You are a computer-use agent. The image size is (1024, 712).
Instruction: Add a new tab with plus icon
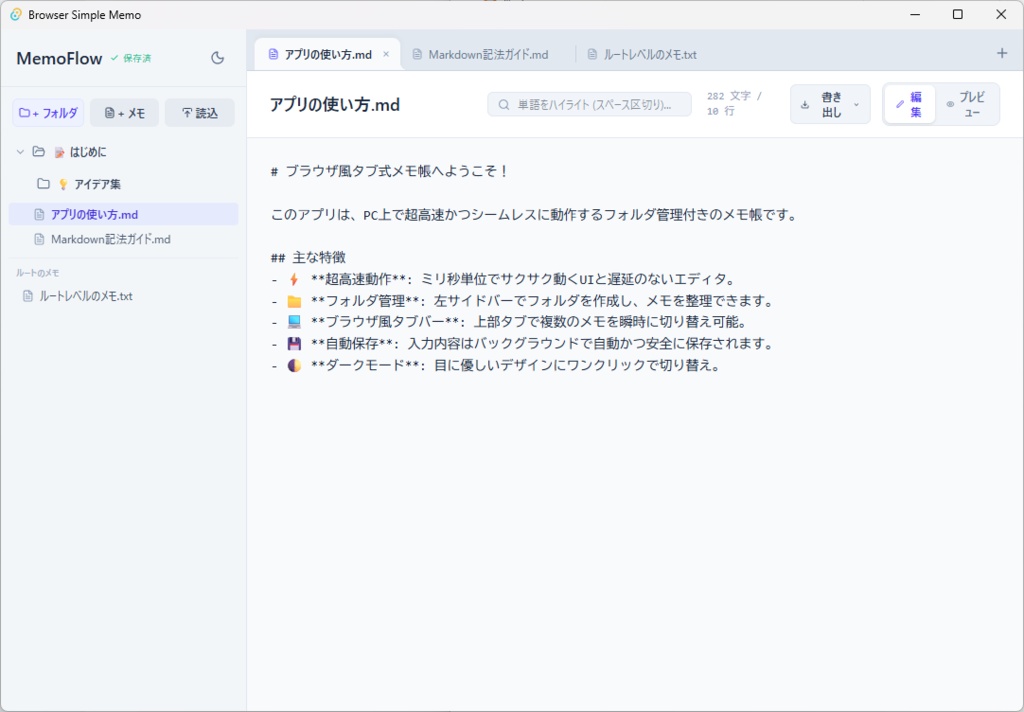click(1002, 54)
